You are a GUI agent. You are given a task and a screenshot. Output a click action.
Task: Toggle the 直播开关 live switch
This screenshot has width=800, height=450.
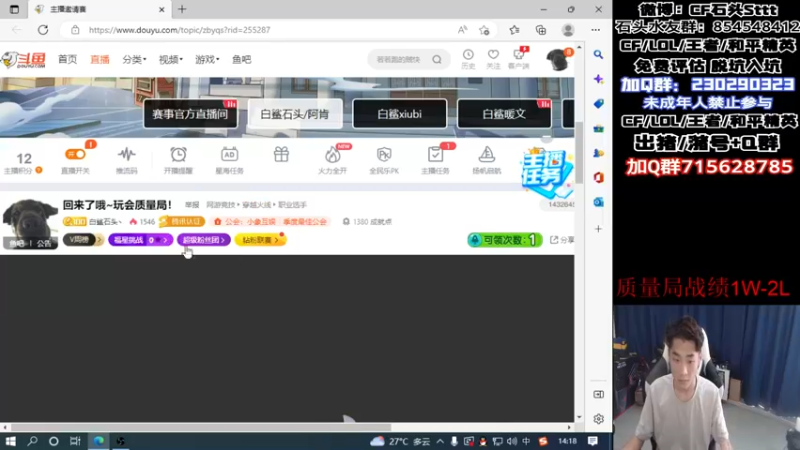click(76, 154)
